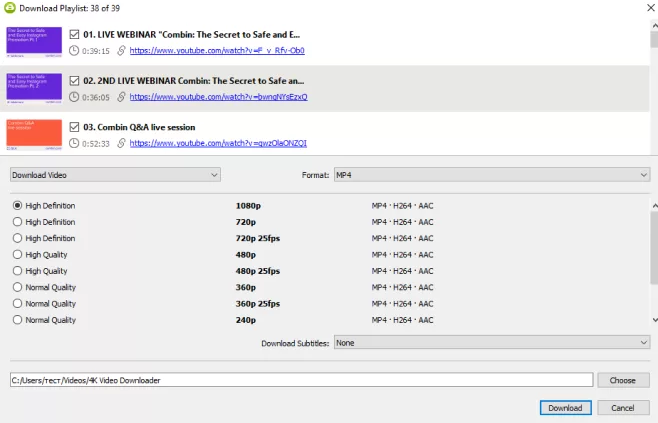
Task: Click the 240p resolution label
Action: click(245, 320)
